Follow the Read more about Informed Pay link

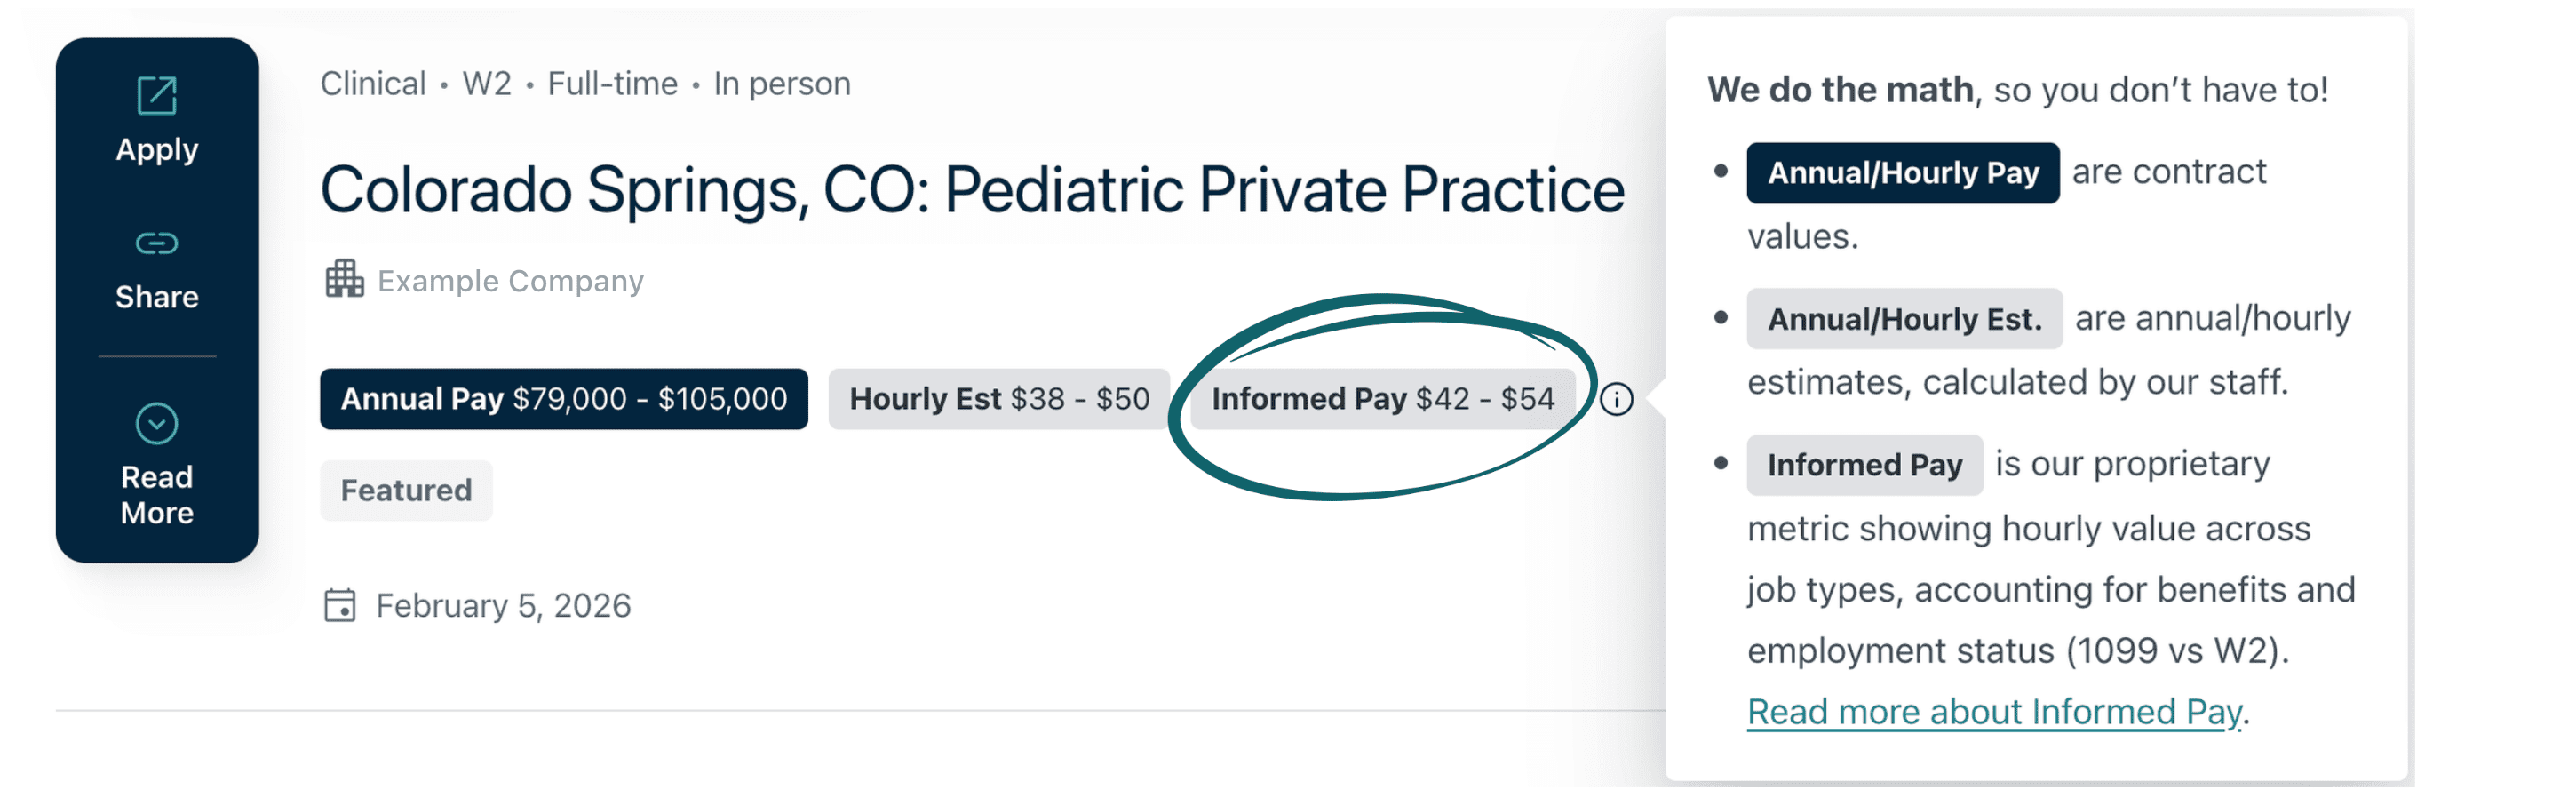pyautogui.click(x=1994, y=712)
